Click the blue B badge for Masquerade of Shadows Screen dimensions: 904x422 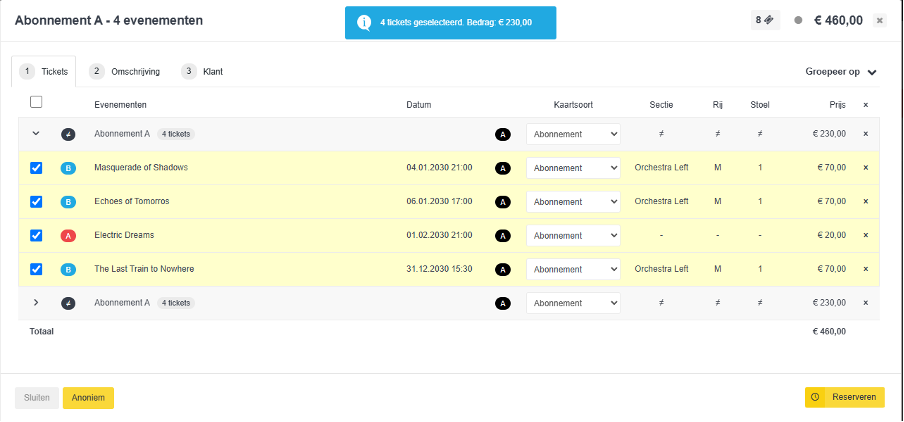click(68, 168)
